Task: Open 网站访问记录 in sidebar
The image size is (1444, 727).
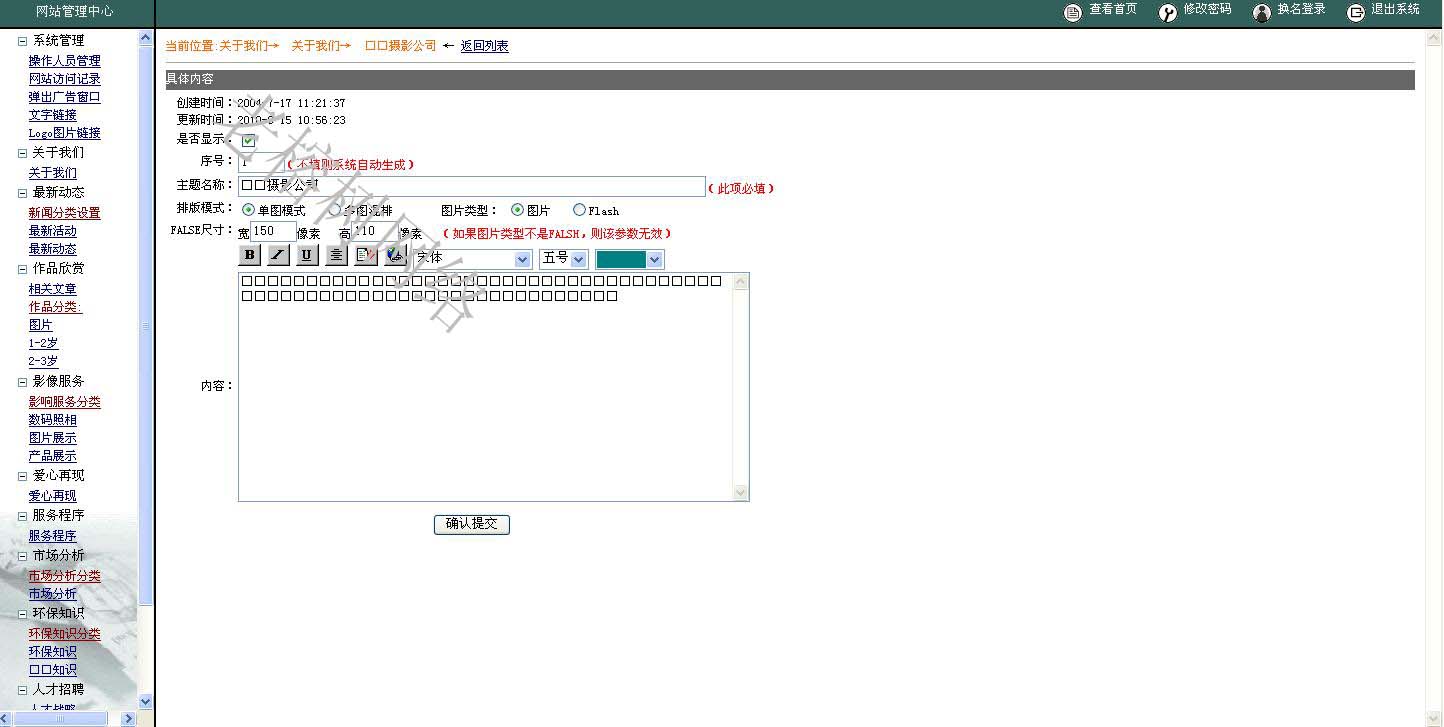Action: 65,79
